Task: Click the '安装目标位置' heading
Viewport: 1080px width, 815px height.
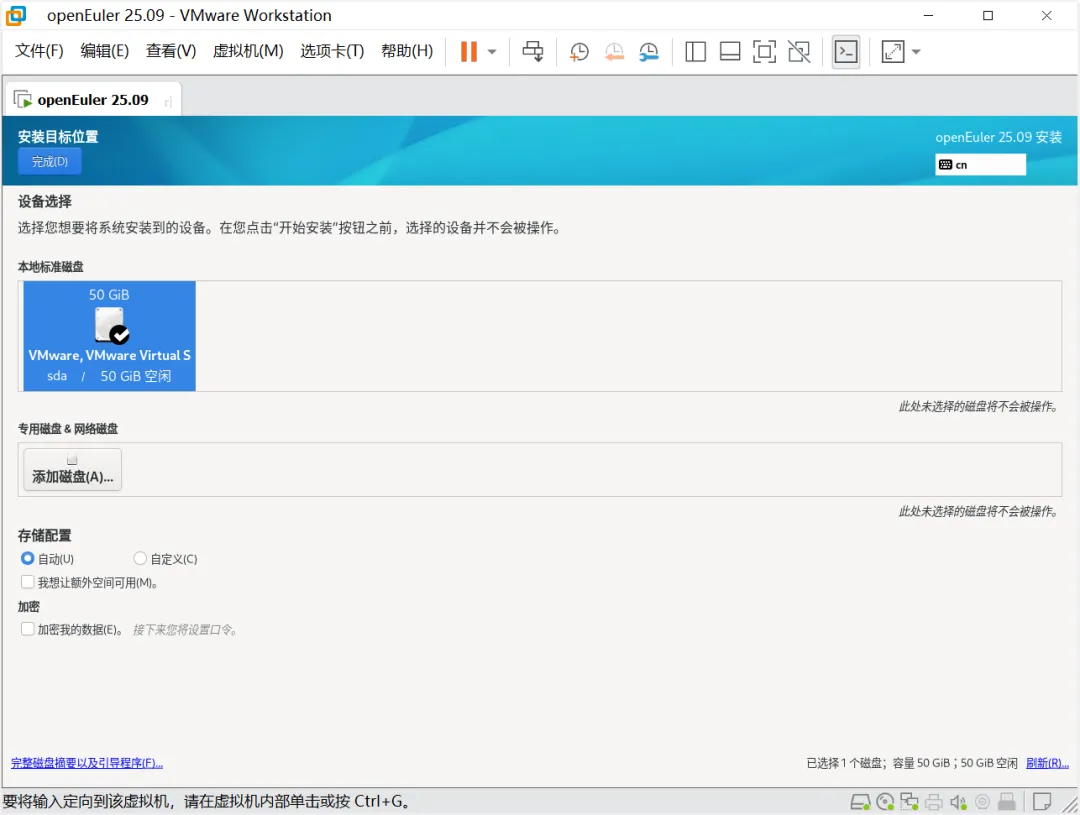Action: 58,136
